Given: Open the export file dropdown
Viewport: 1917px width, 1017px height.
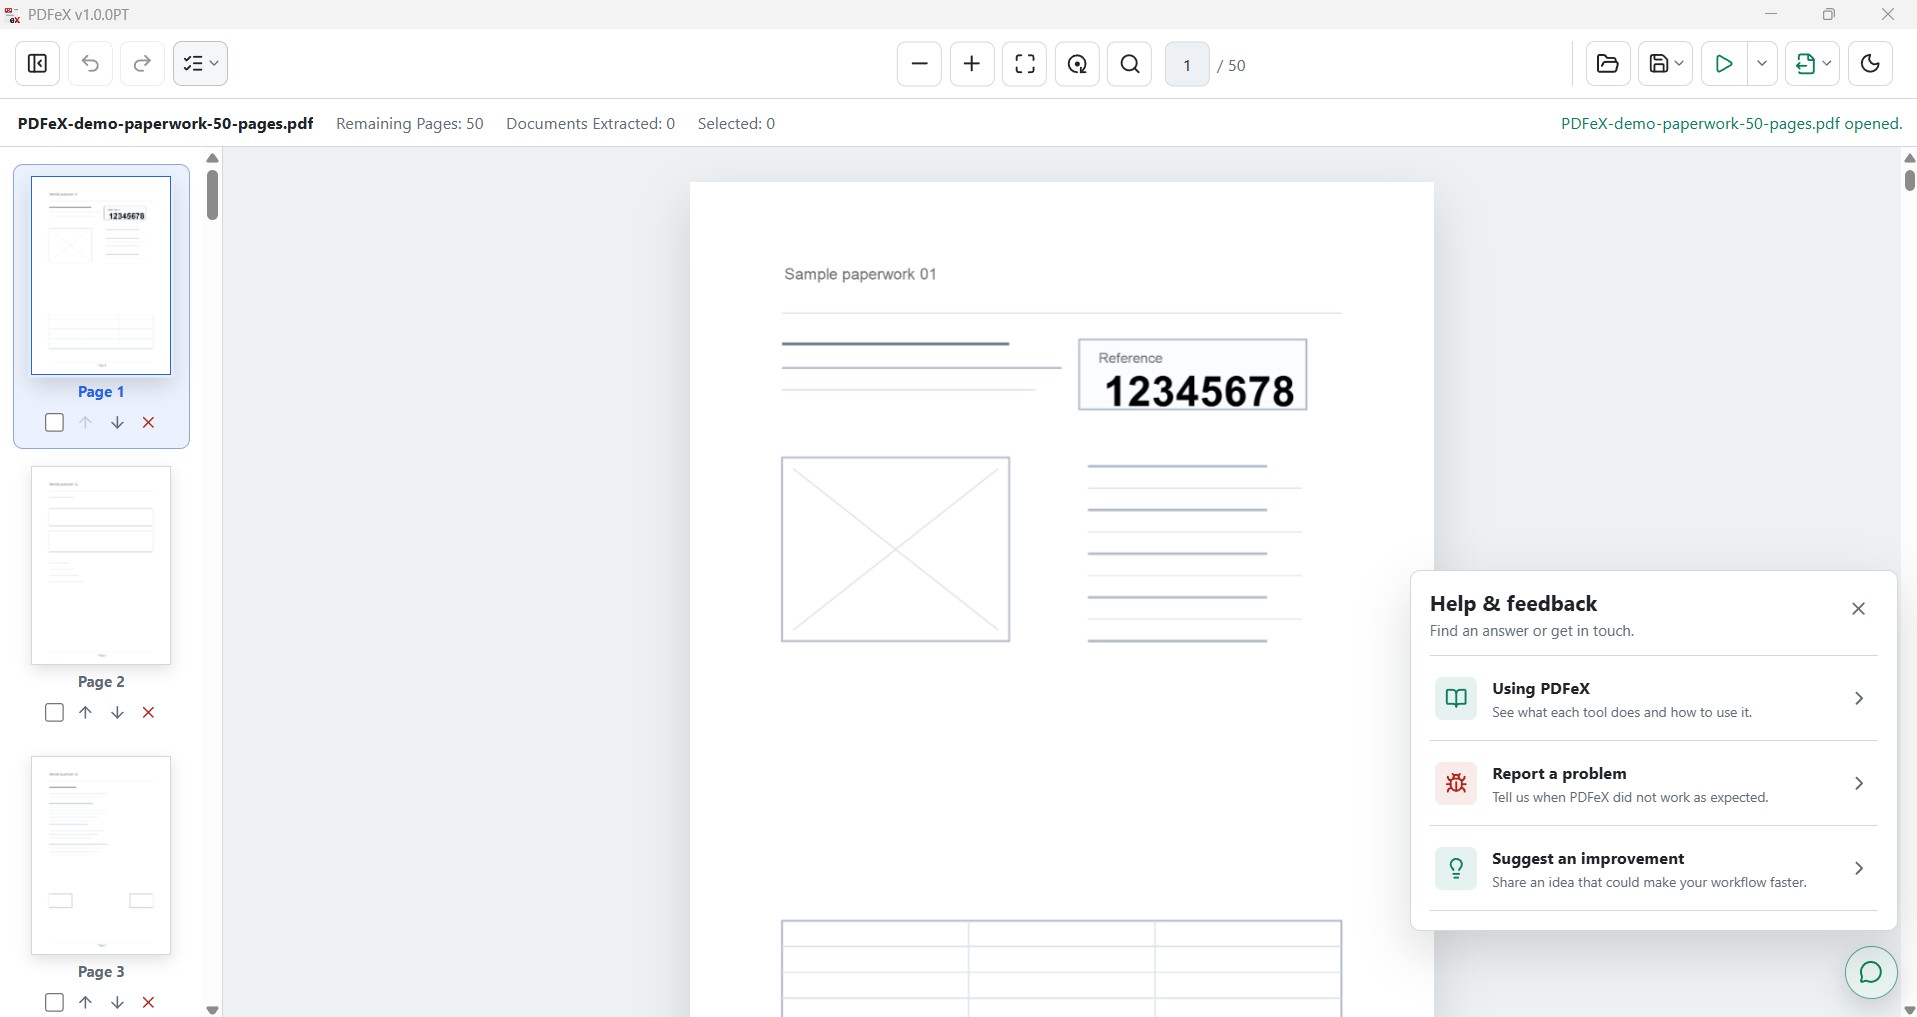Looking at the screenshot, I should pyautogui.click(x=1812, y=64).
